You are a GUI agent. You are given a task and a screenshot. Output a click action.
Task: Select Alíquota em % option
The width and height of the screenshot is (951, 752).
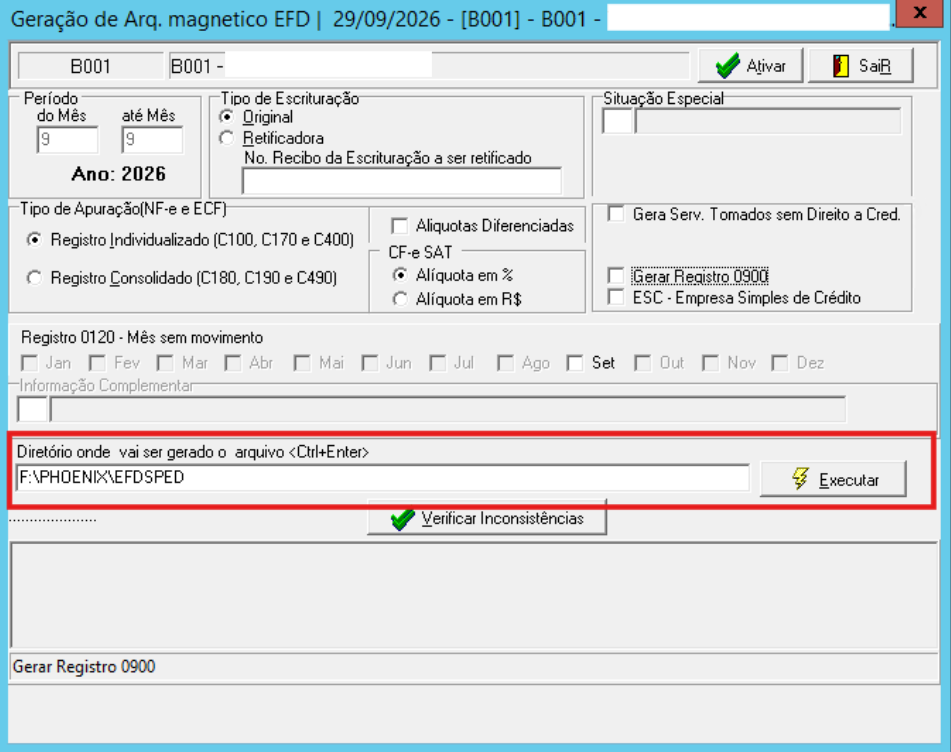[400, 275]
